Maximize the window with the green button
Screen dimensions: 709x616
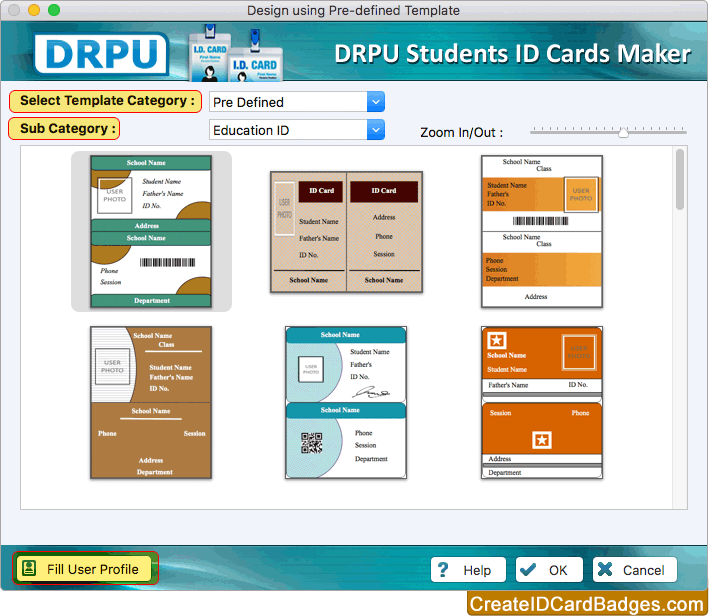(54, 9)
